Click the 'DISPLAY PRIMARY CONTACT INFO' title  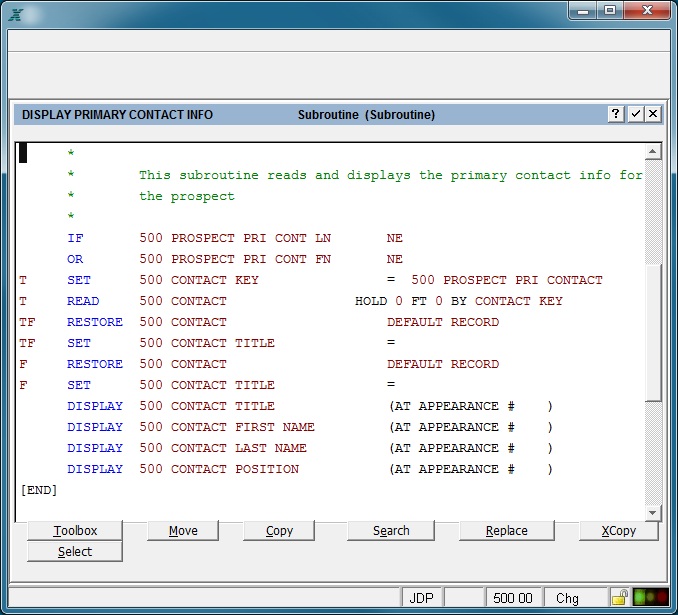tap(117, 115)
